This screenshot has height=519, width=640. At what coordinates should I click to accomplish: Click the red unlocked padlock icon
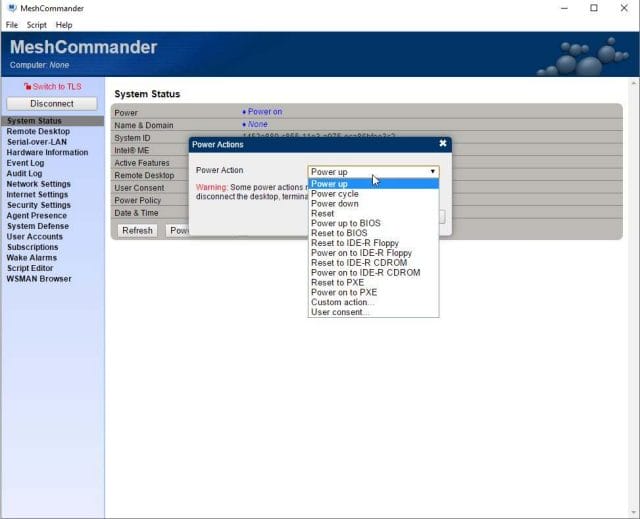27,86
